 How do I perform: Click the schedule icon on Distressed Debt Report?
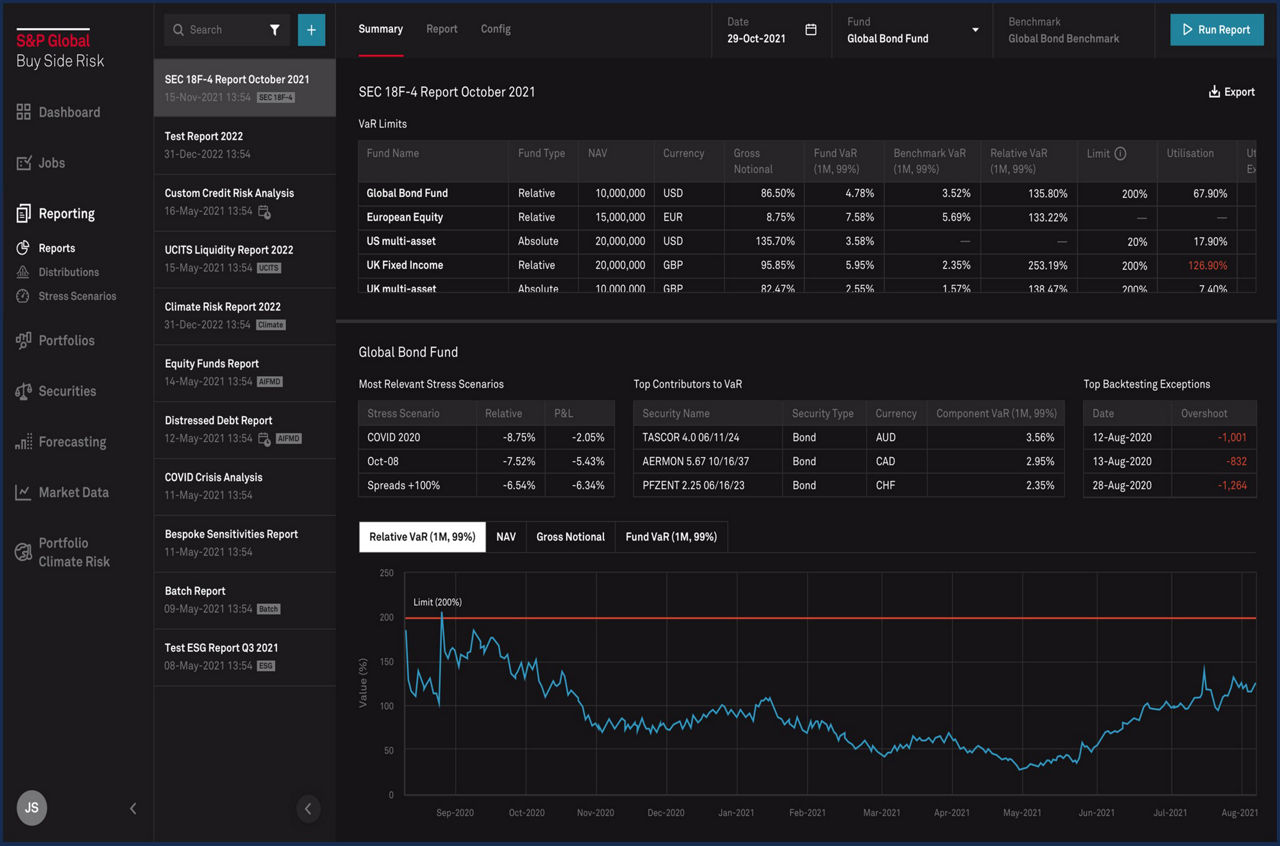(x=264, y=439)
